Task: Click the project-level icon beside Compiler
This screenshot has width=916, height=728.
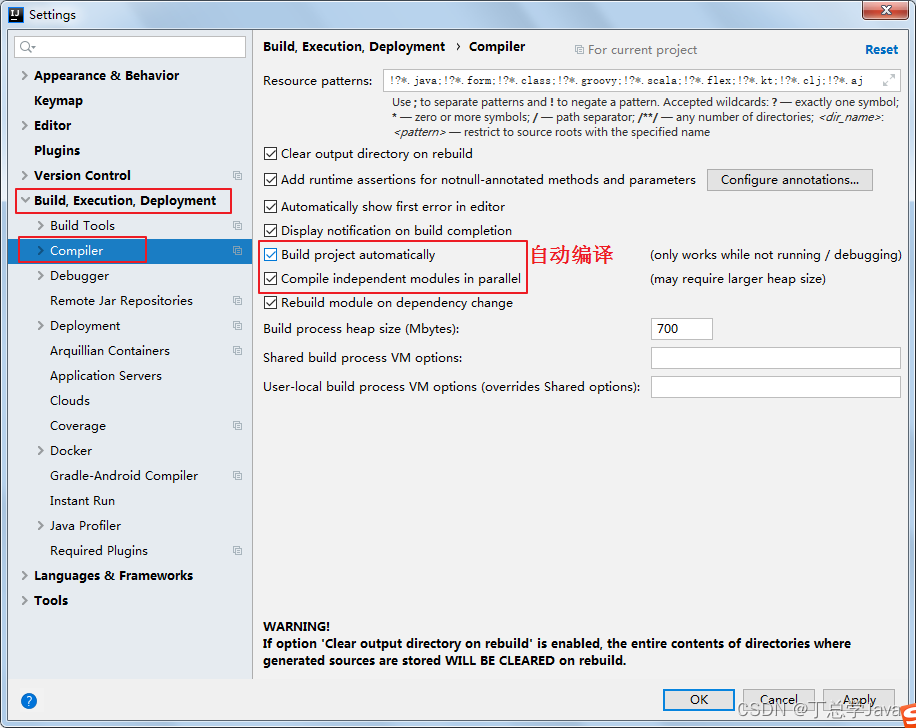Action: pyautogui.click(x=237, y=251)
